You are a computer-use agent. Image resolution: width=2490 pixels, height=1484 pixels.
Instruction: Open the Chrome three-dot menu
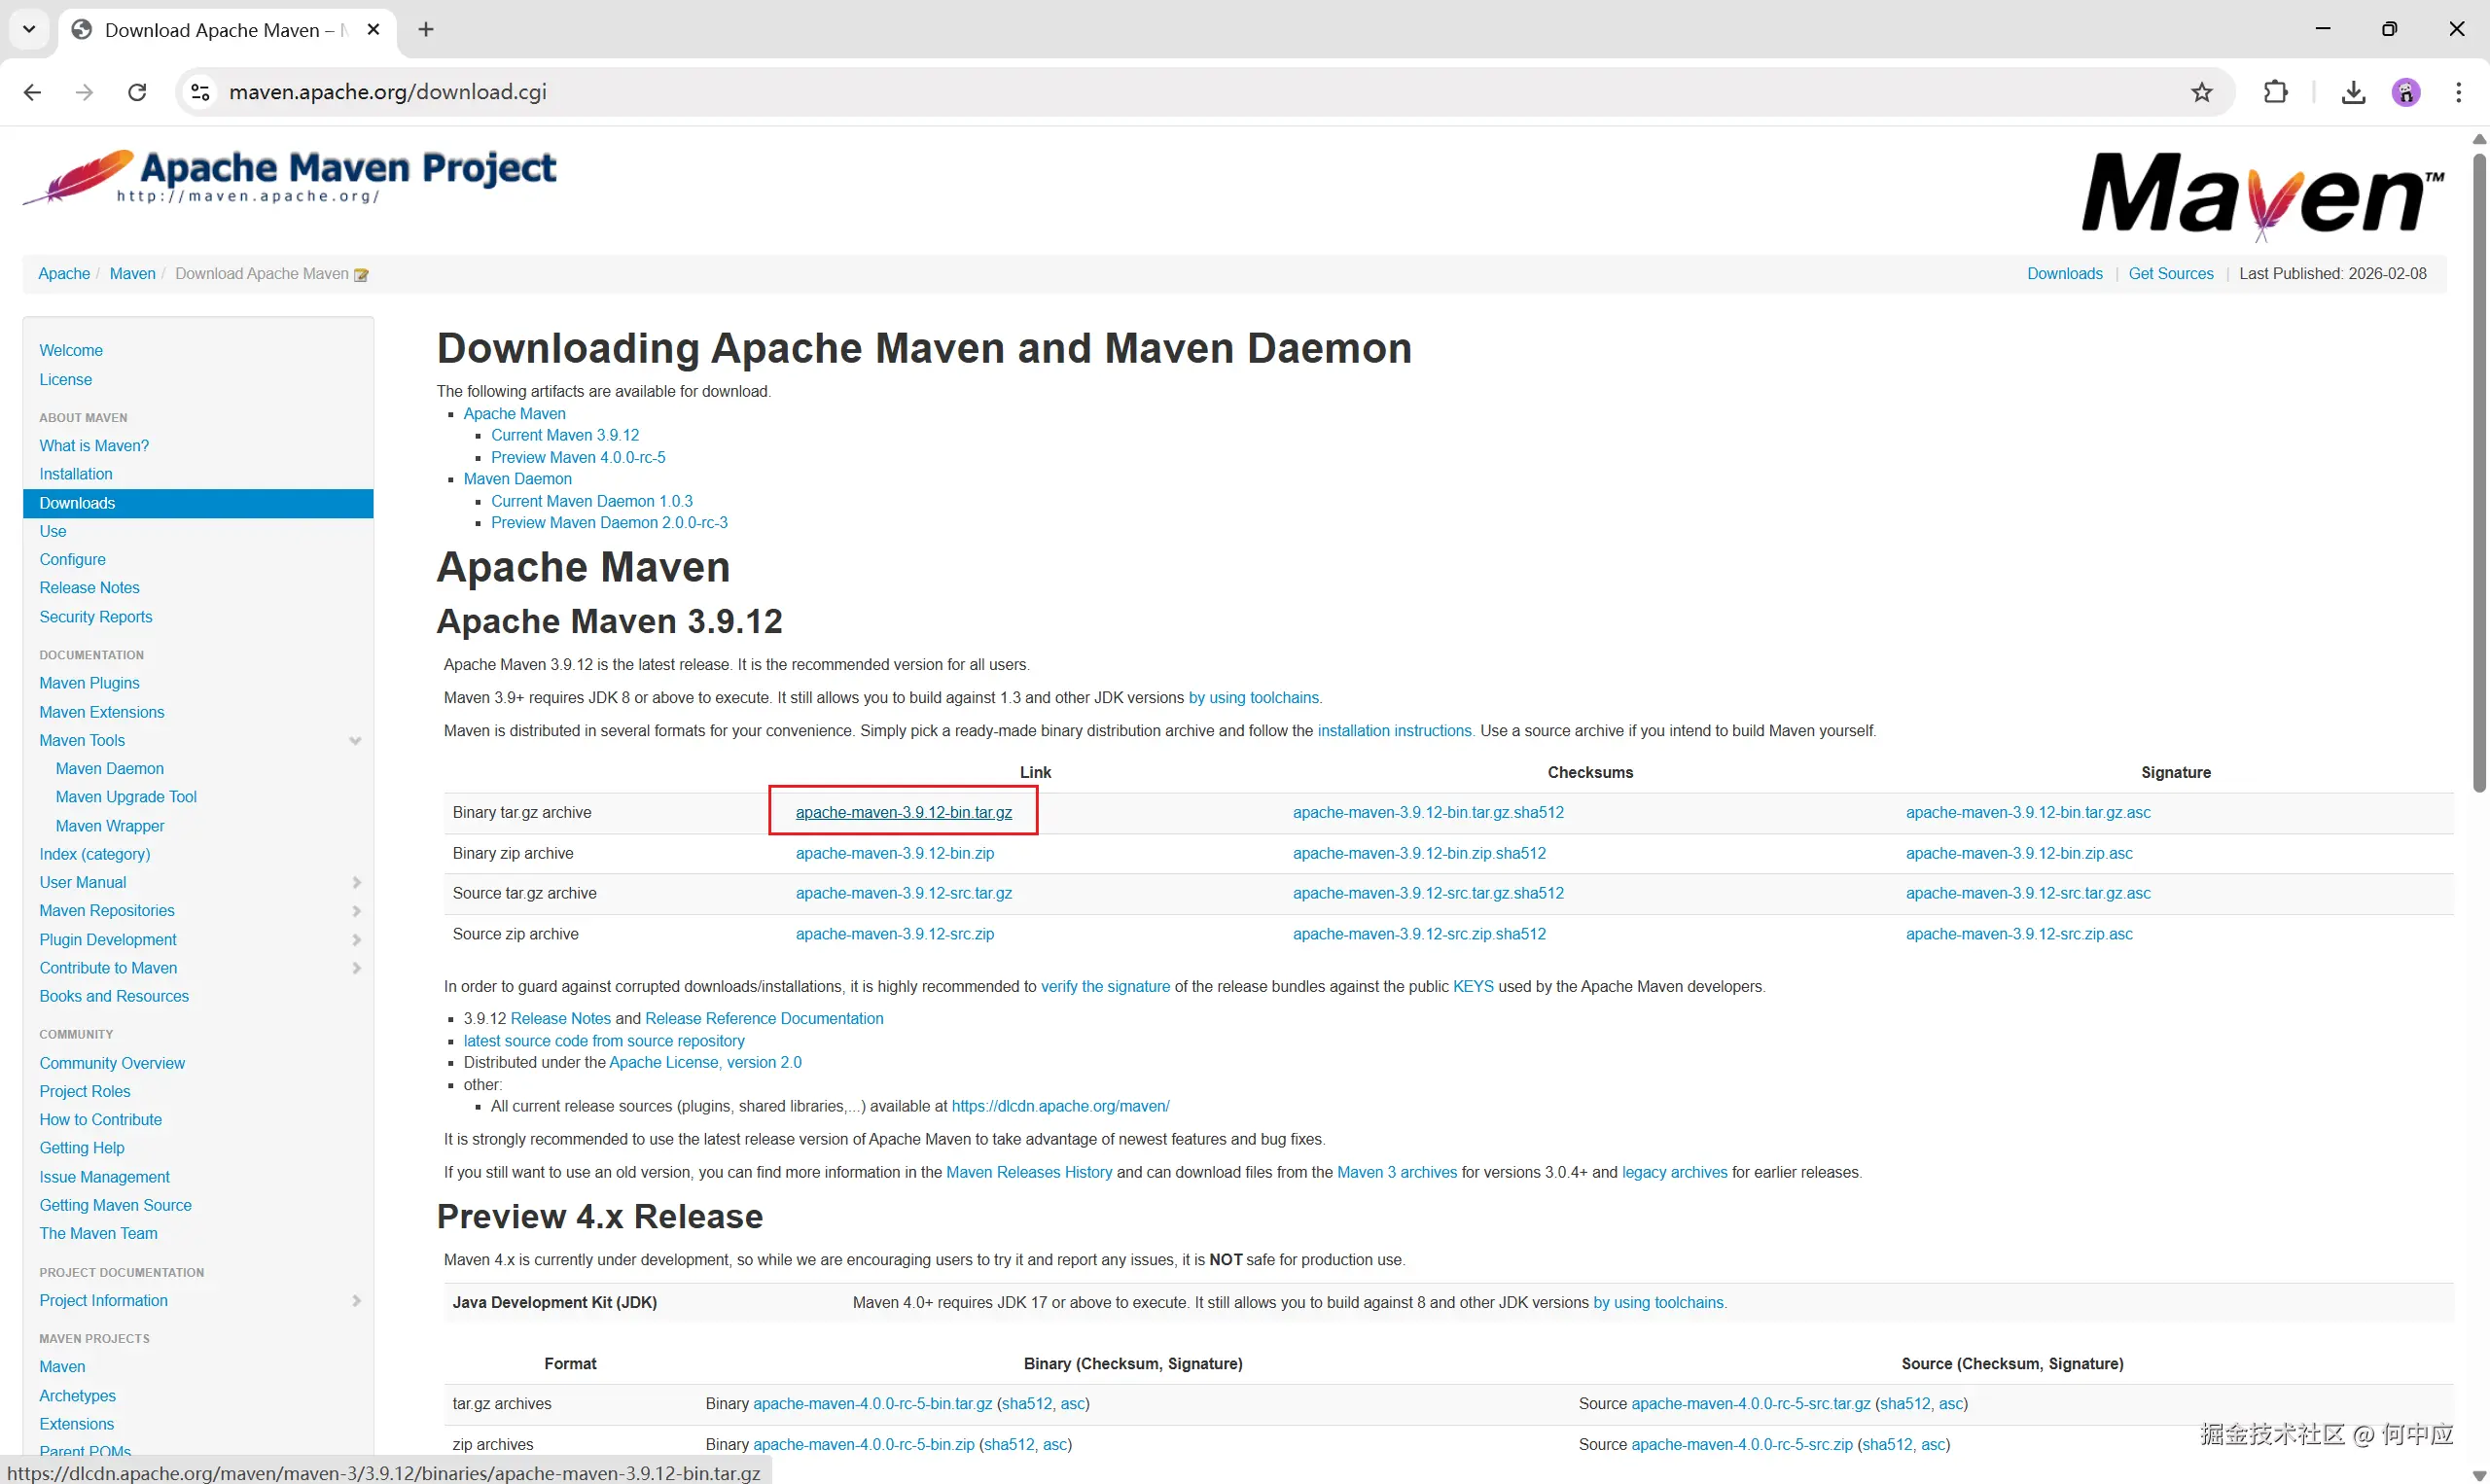pyautogui.click(x=2458, y=92)
